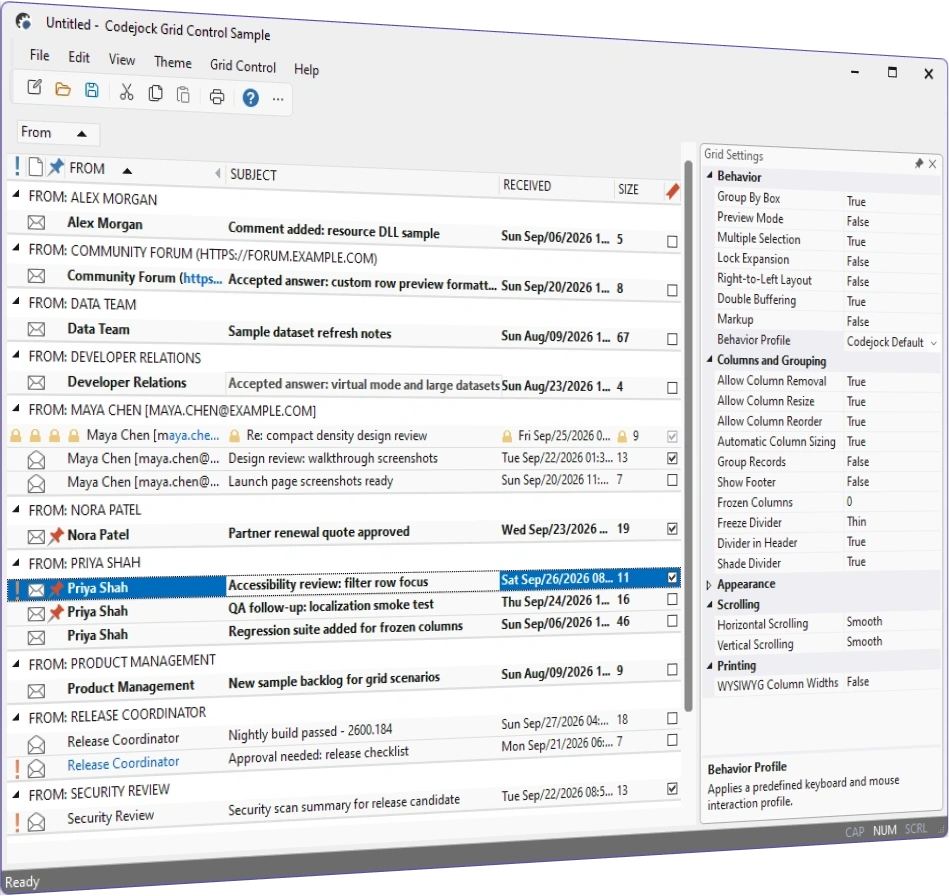The width and height of the screenshot is (949, 896).
Task: Expand the Appearance settings section
Action: point(709,585)
